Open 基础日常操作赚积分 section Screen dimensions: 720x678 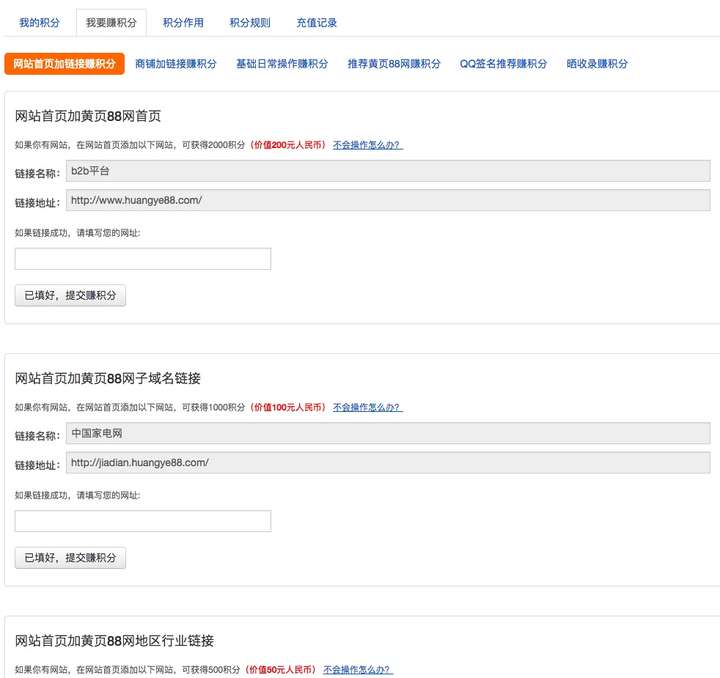click(x=282, y=64)
